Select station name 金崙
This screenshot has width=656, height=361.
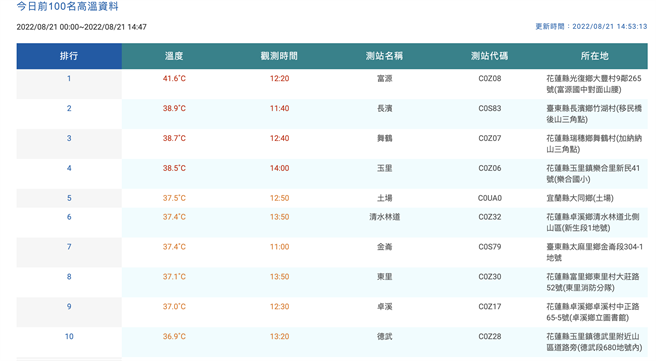(384, 247)
